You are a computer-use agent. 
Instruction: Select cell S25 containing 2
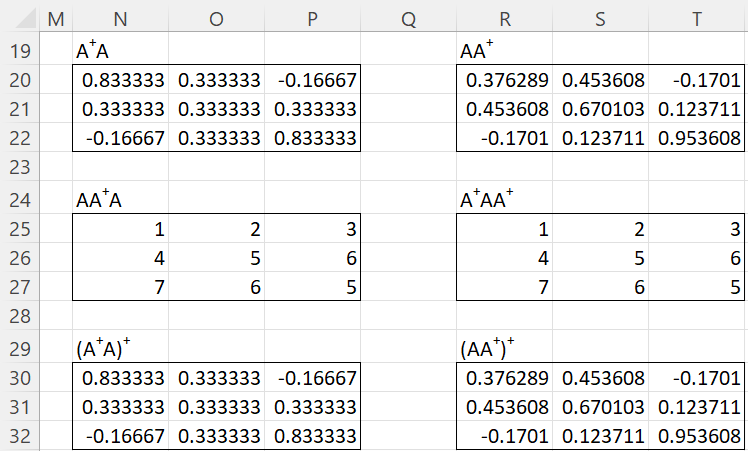601,229
